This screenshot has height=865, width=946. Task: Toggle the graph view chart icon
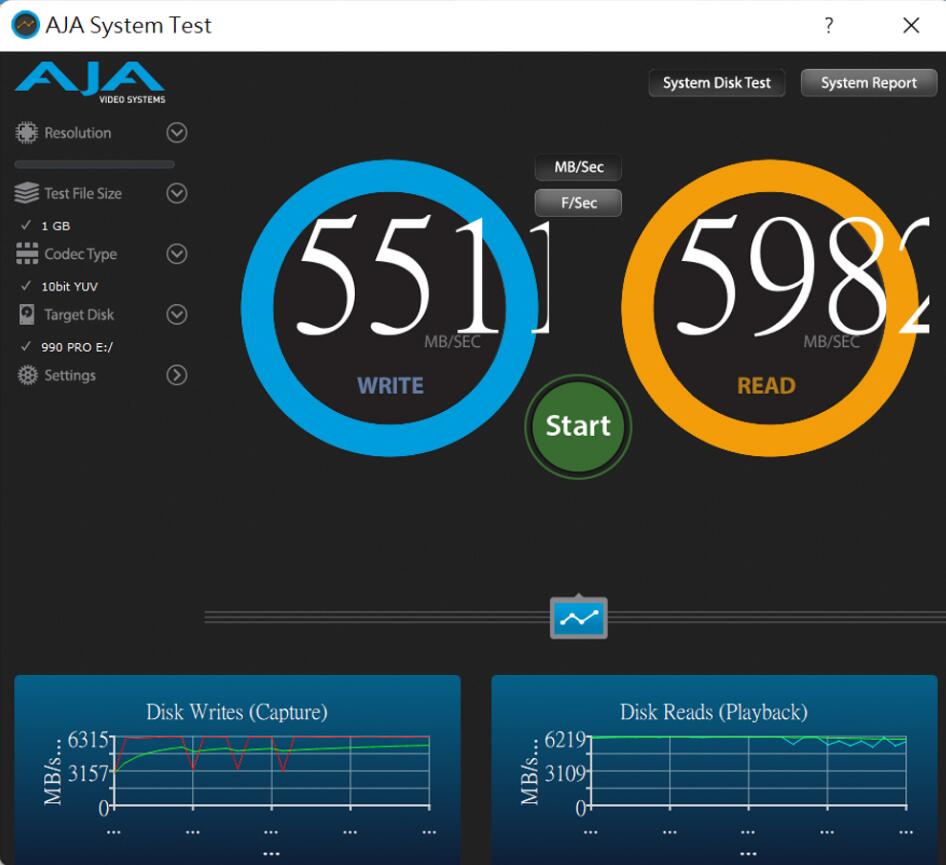(x=579, y=618)
